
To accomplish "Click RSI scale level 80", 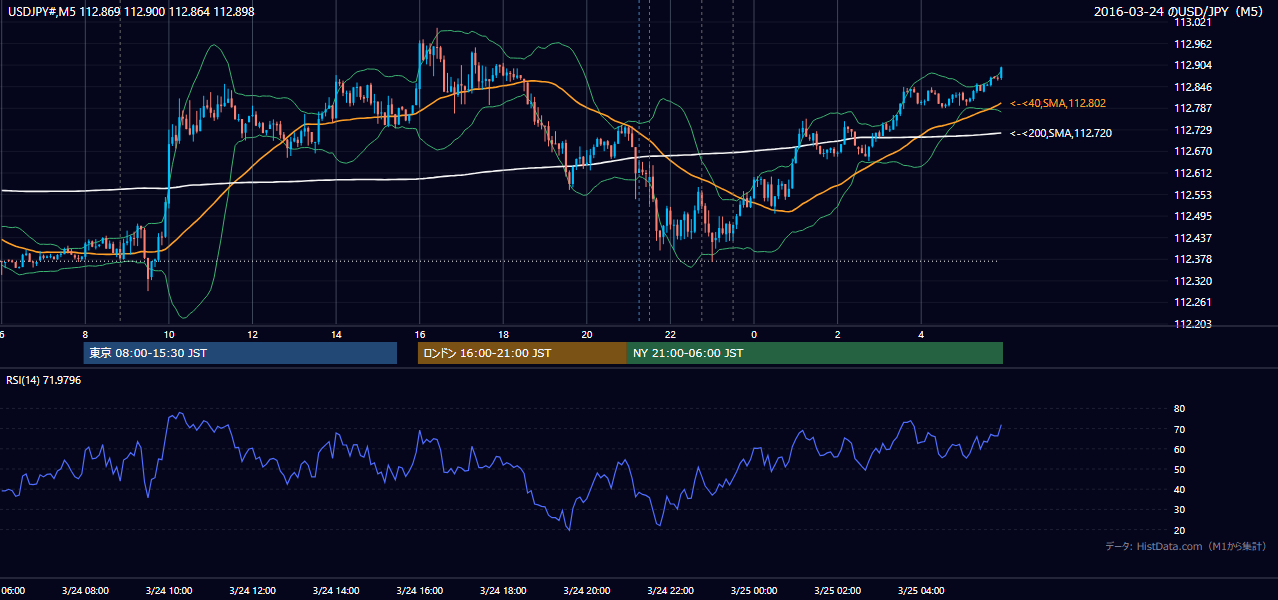I will coord(1179,409).
